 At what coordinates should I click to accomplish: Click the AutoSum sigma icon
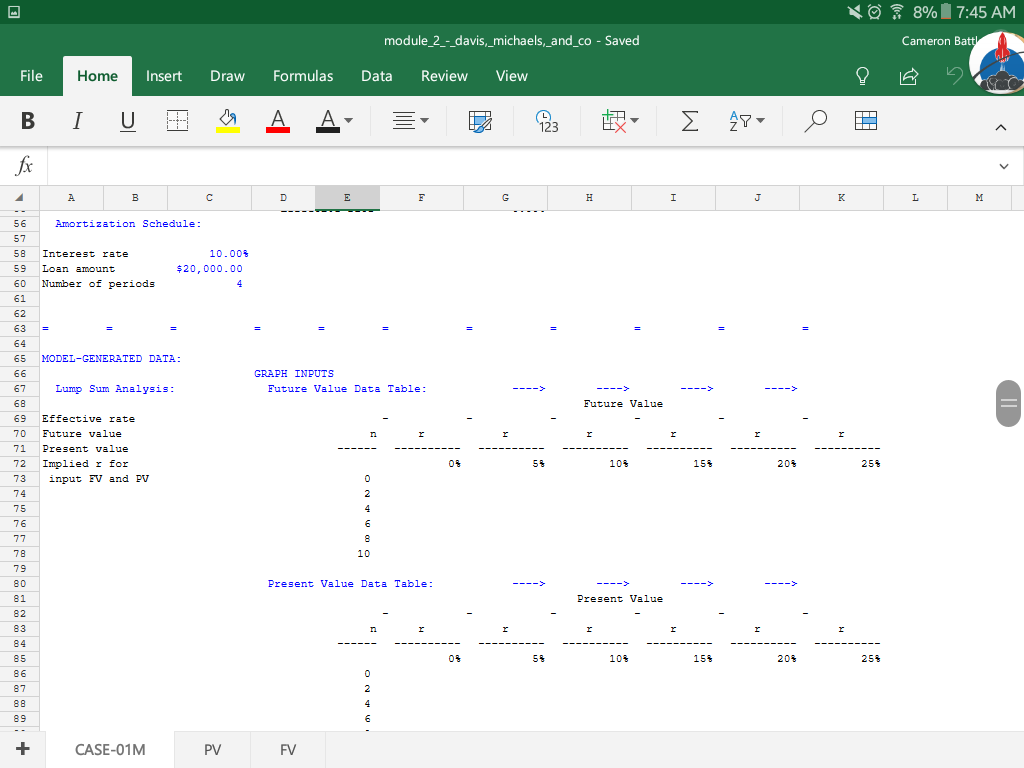point(690,121)
